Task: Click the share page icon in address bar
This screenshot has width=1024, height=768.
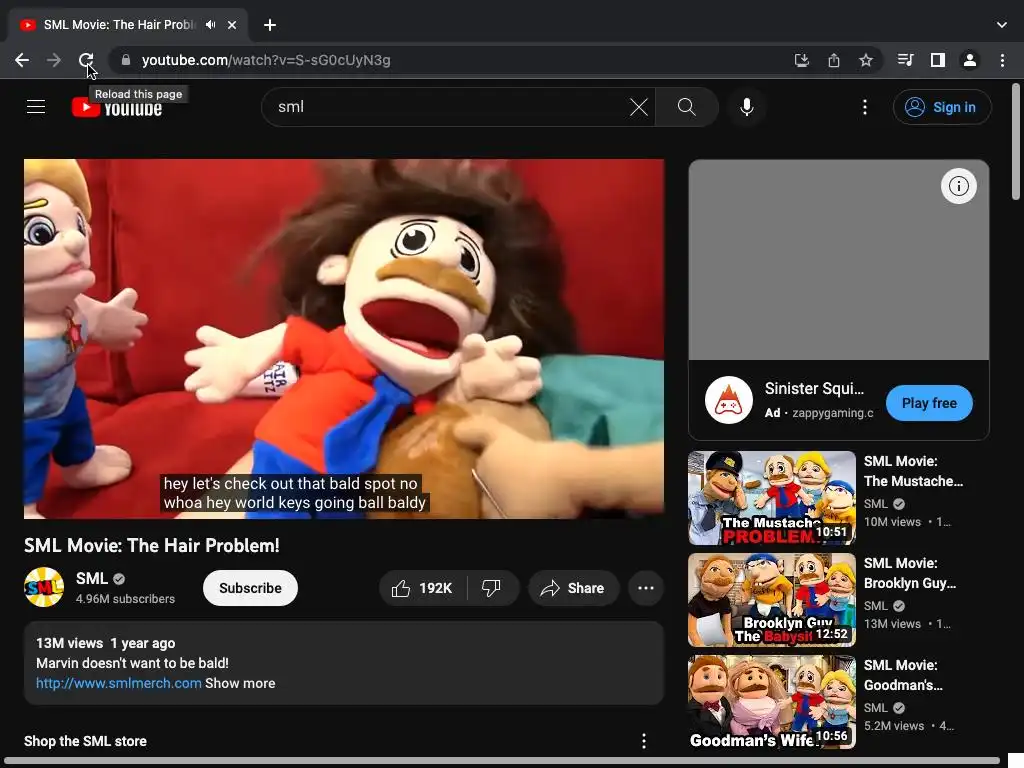Action: point(834,60)
